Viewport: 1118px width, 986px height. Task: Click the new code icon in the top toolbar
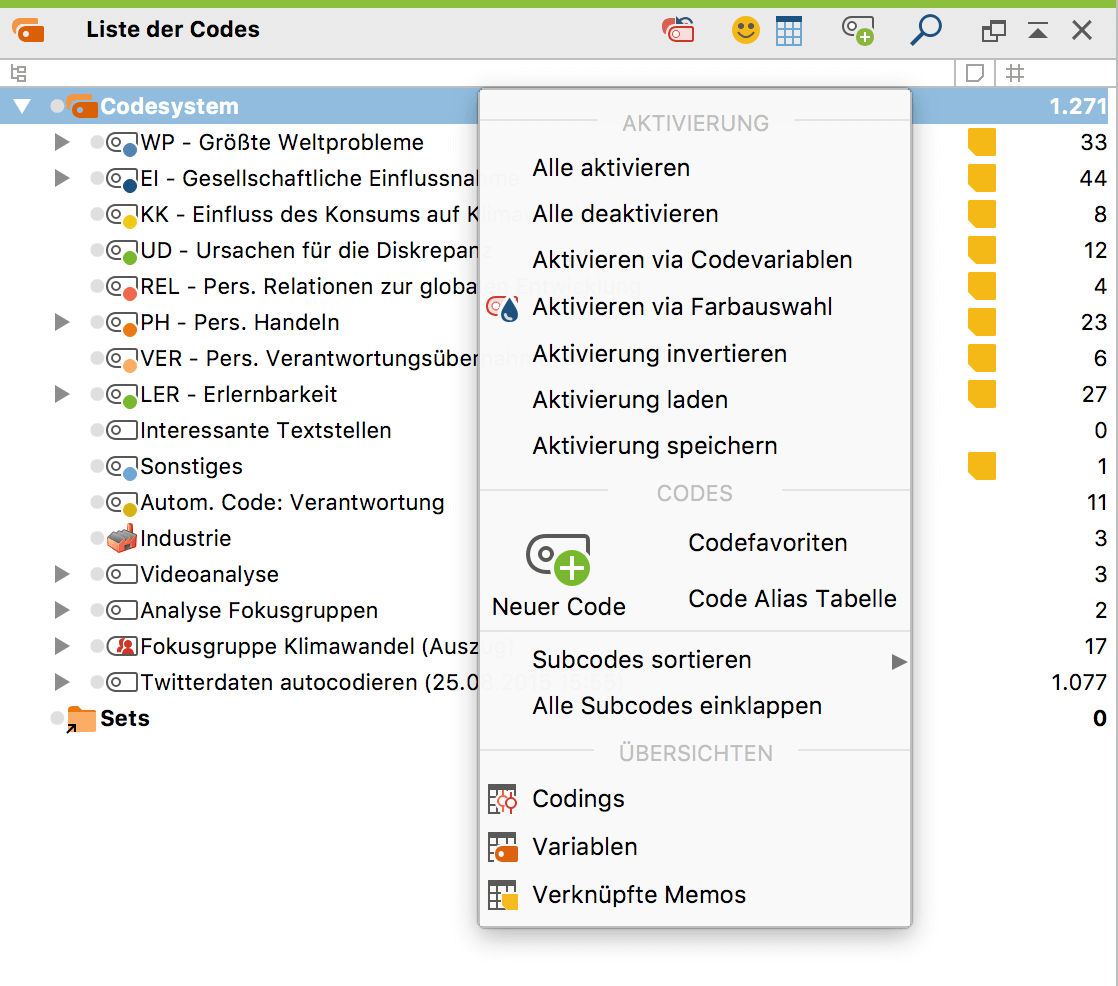click(x=857, y=30)
